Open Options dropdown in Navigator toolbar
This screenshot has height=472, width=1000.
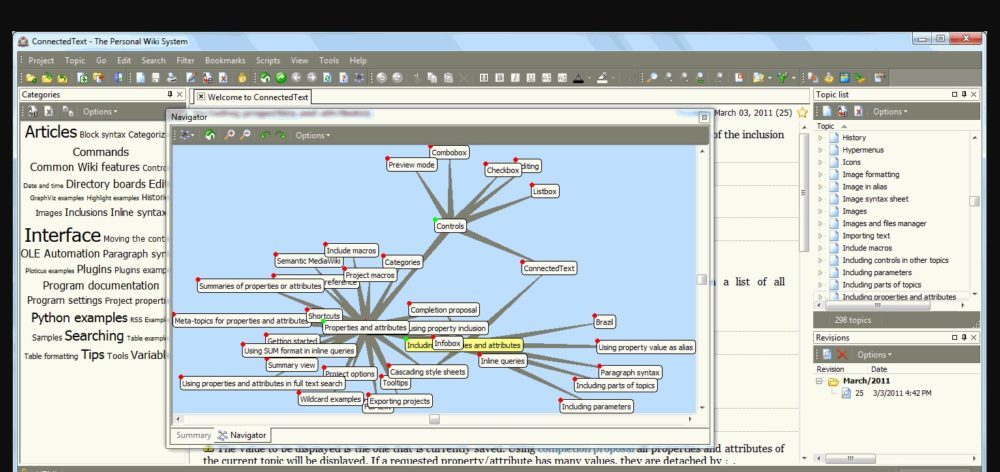point(312,135)
